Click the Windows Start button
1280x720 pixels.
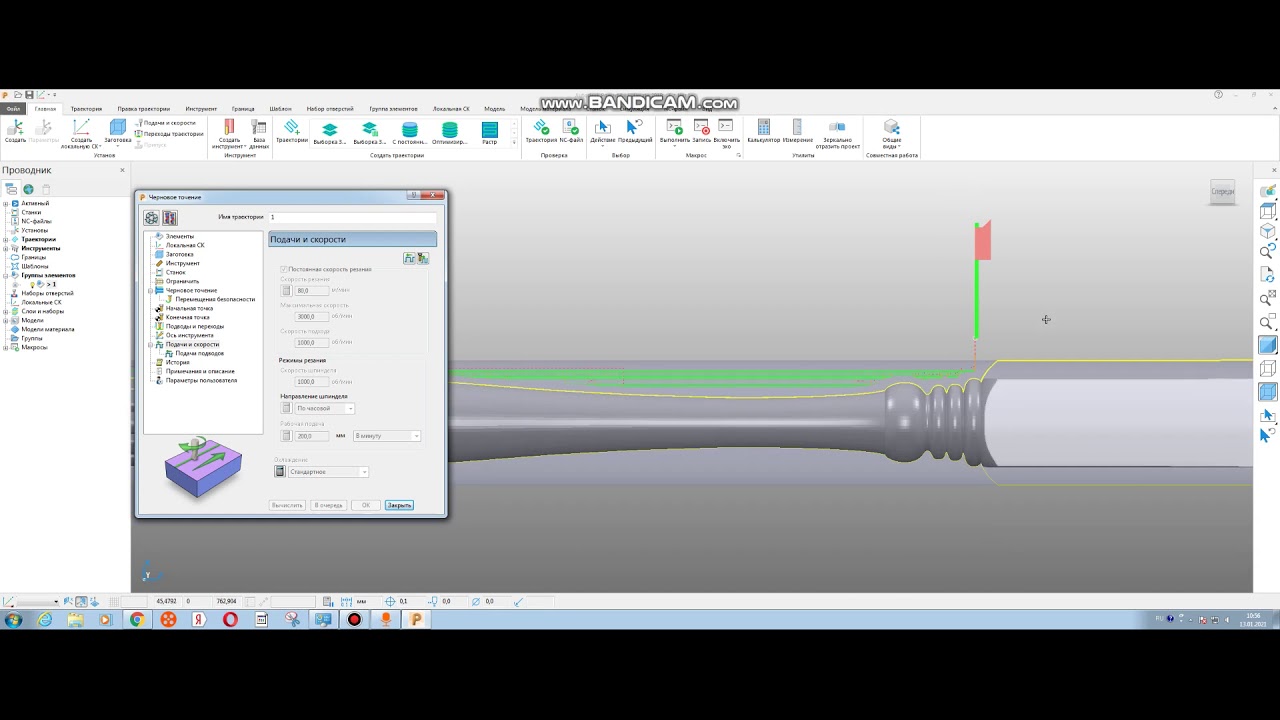pyautogui.click(x=13, y=620)
